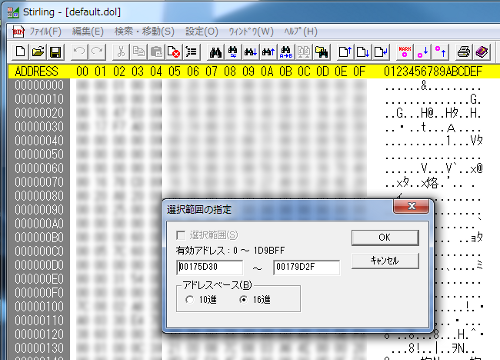The image size is (500, 360).
Task: Click the Save floppy disk icon
Action: [55, 52]
